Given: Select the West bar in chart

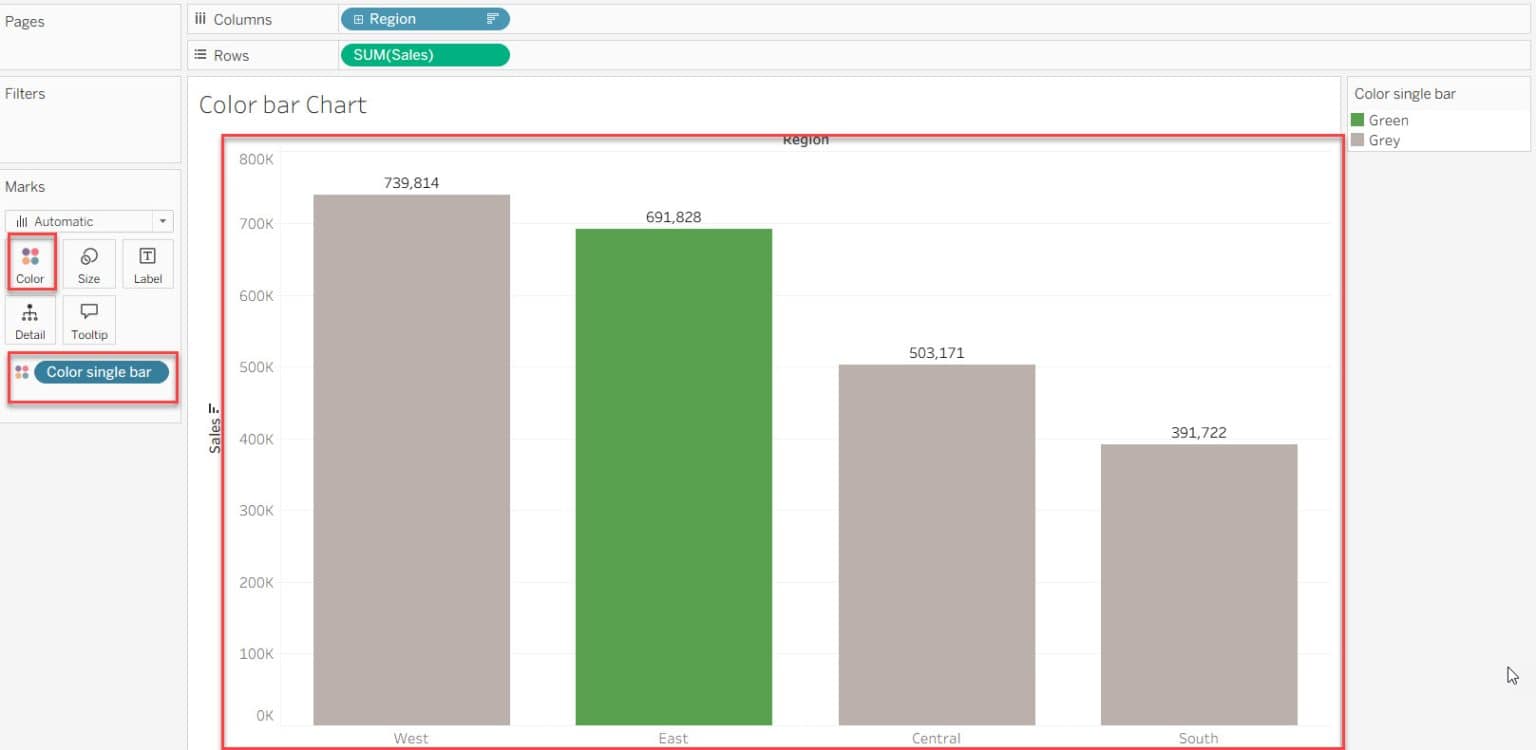Looking at the screenshot, I should [411, 460].
